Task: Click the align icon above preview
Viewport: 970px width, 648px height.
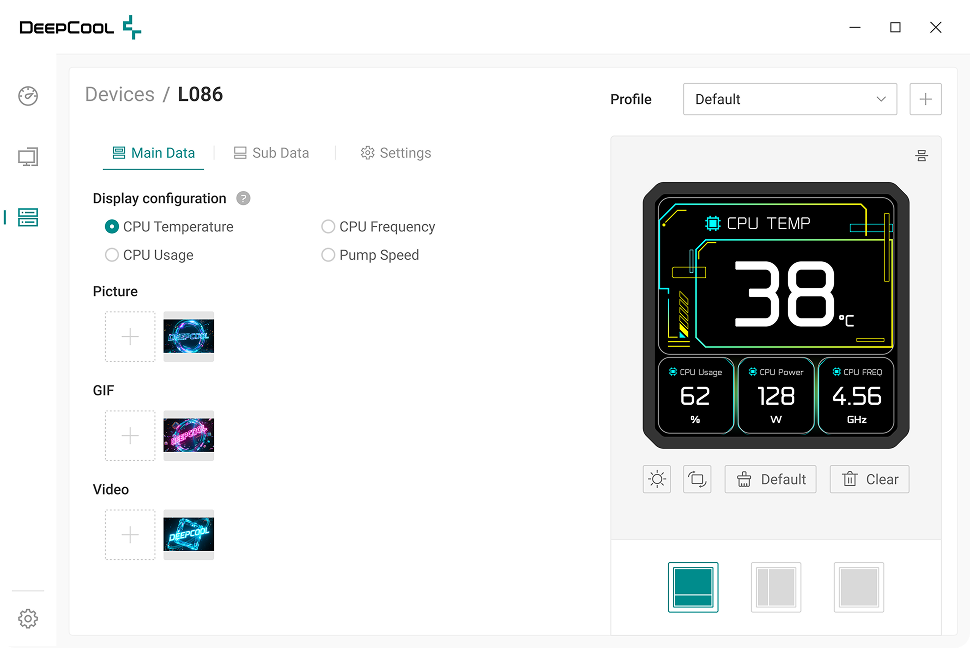Action: [922, 155]
